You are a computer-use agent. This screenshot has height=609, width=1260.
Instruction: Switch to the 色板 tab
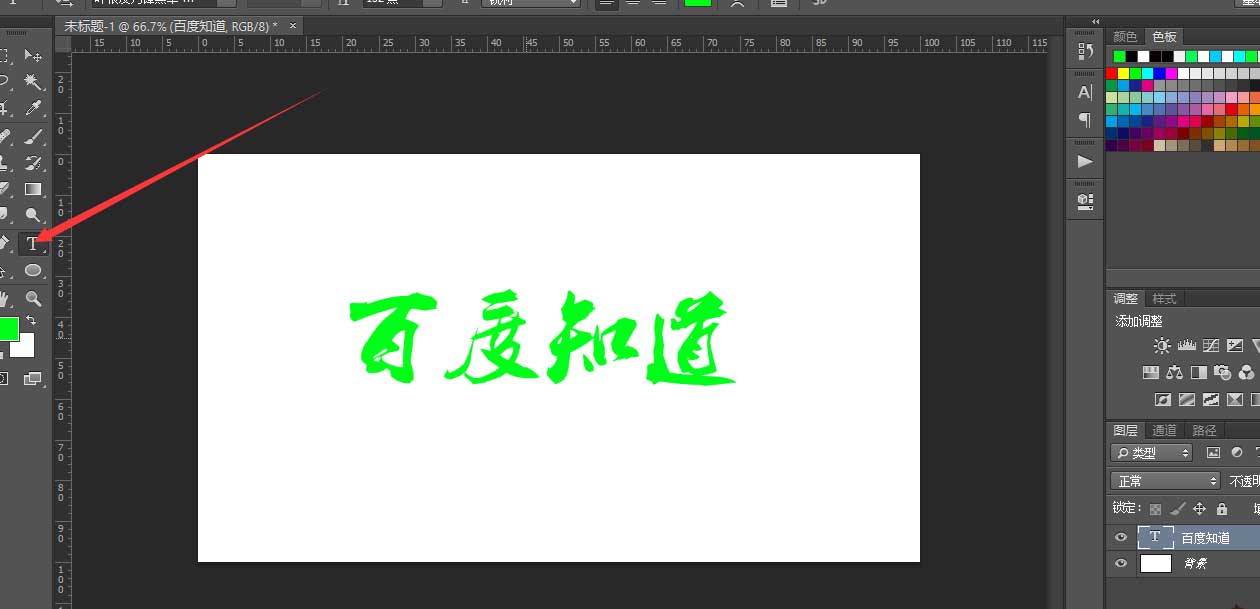1164,37
